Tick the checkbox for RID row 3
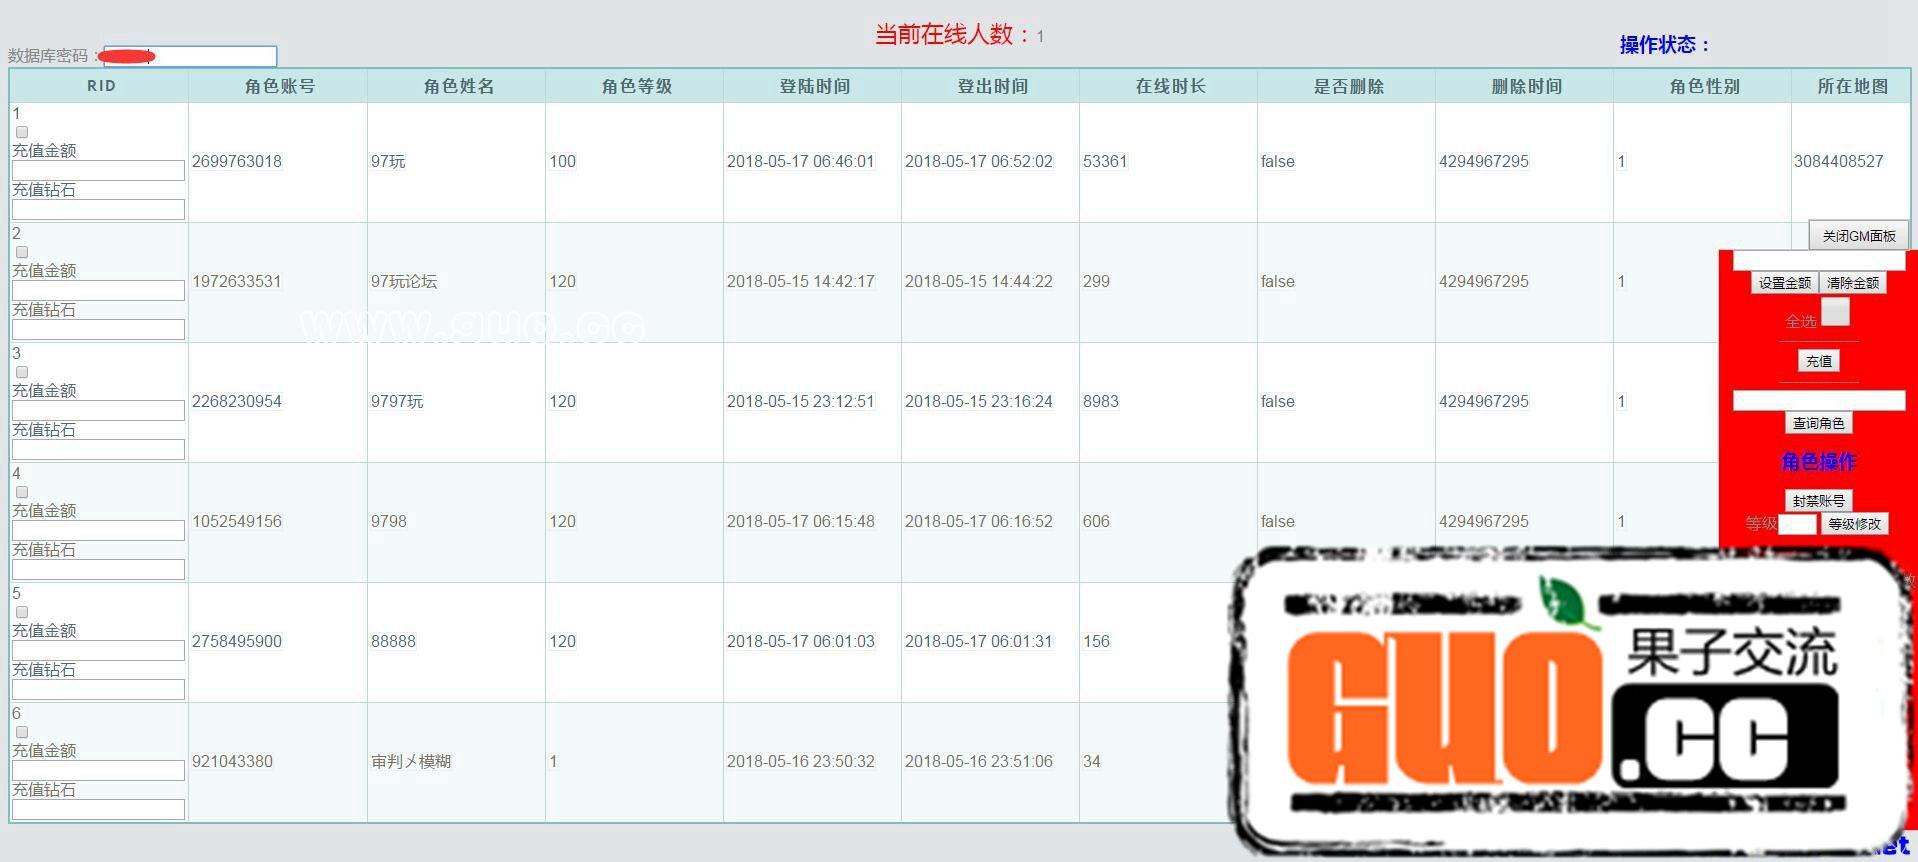Image resolution: width=1918 pixels, height=862 pixels. click(x=22, y=372)
